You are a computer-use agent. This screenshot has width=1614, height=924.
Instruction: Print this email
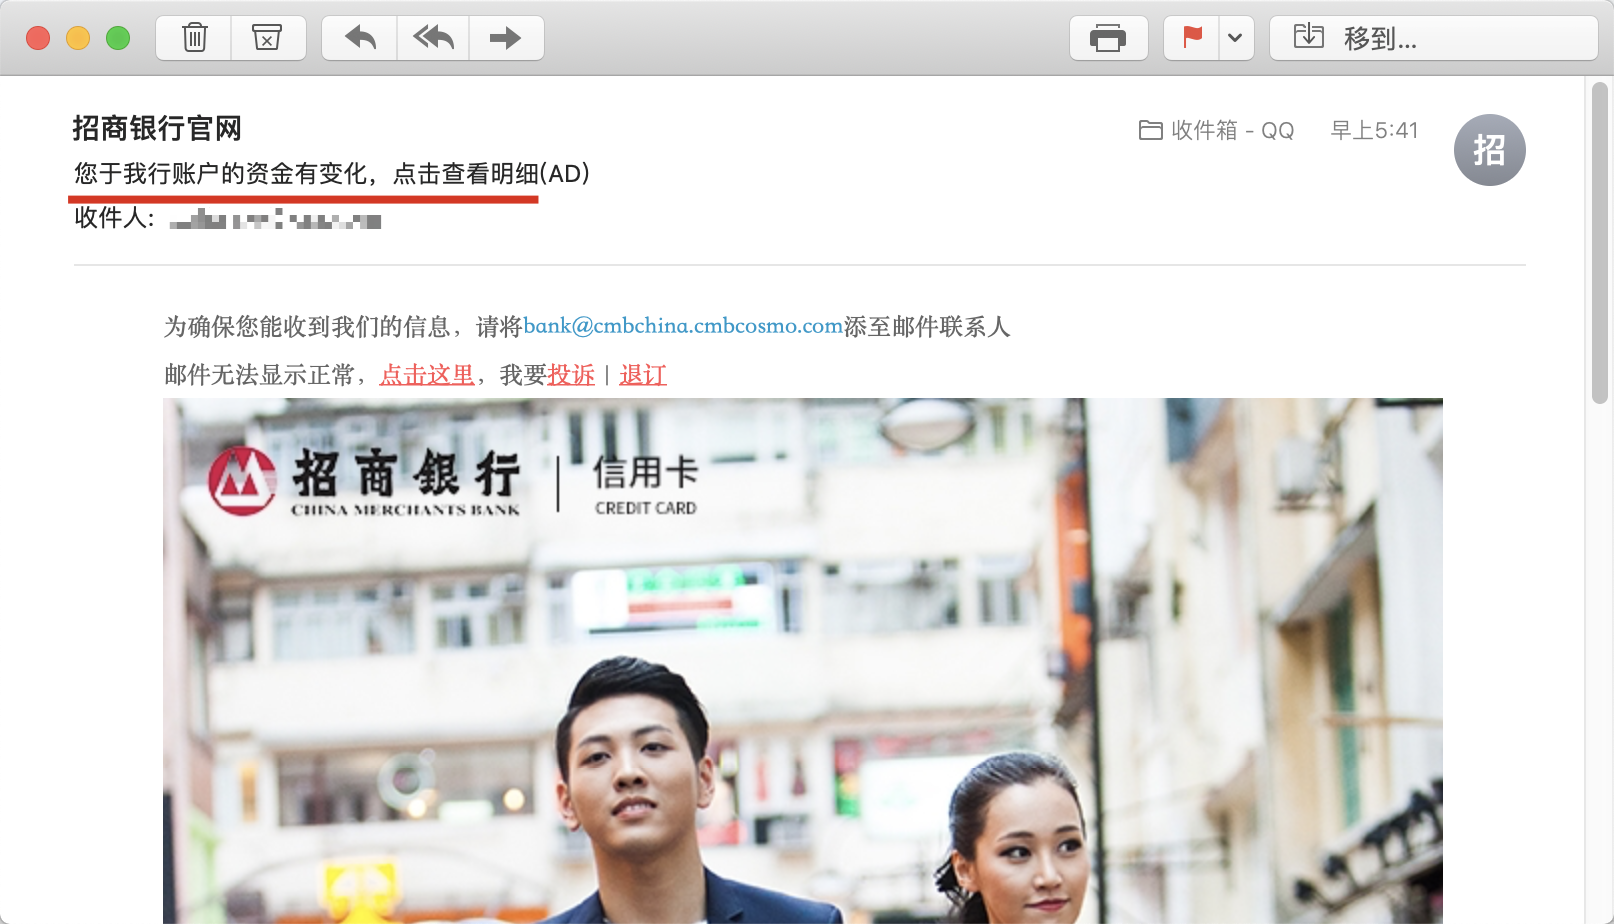1108,38
